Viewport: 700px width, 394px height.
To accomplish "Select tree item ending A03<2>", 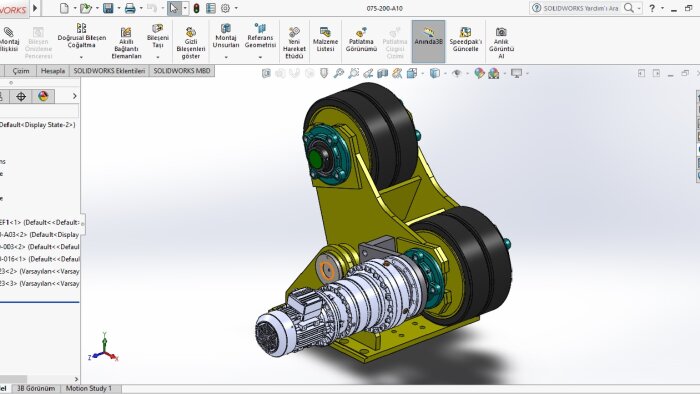I will (x=39, y=234).
